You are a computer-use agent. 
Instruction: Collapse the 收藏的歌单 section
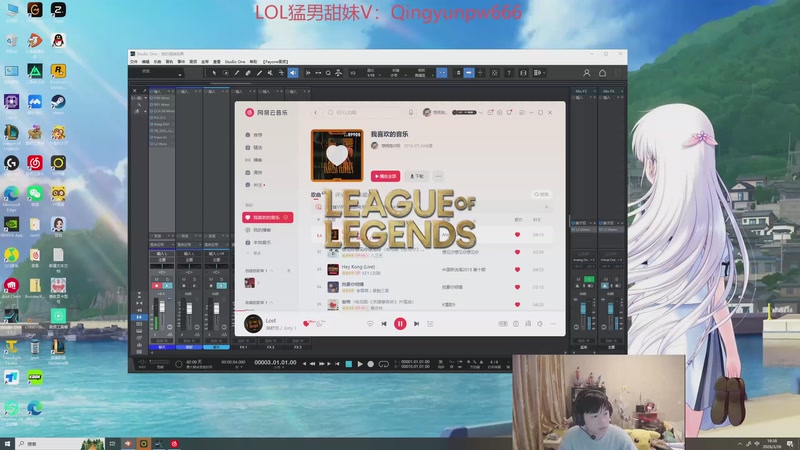[272, 303]
